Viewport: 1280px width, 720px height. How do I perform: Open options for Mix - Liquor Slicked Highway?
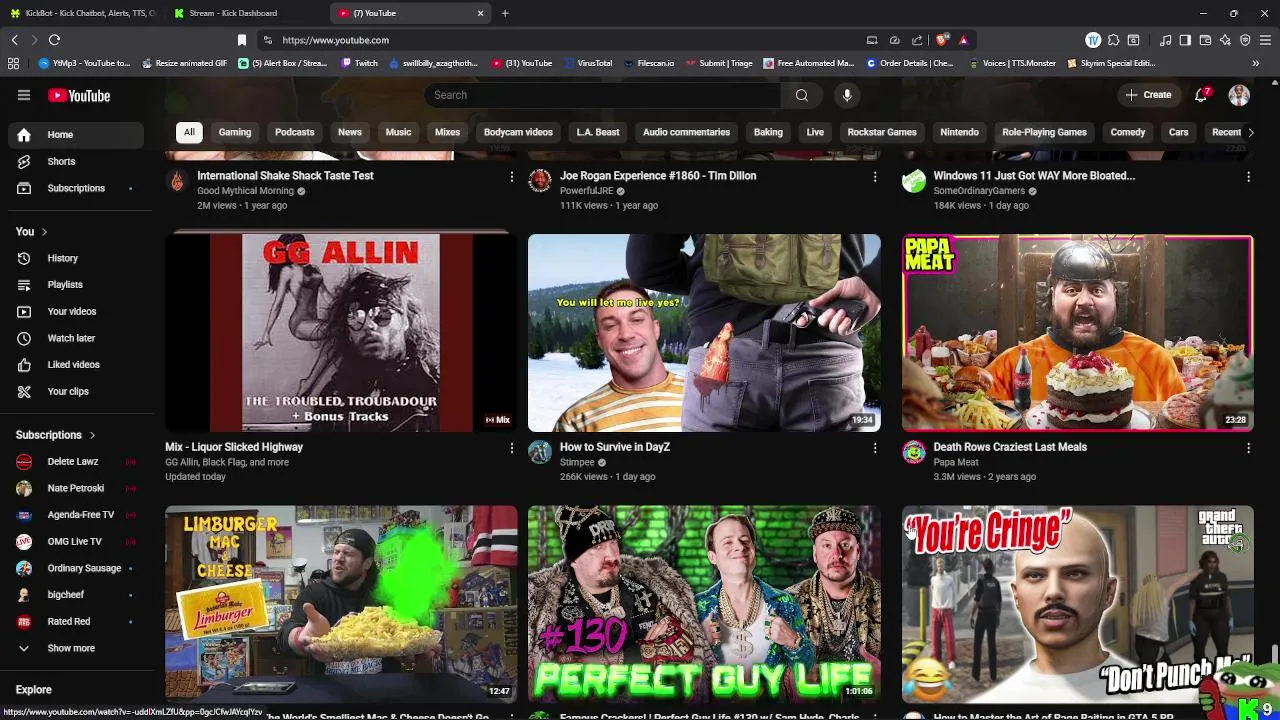click(511, 448)
